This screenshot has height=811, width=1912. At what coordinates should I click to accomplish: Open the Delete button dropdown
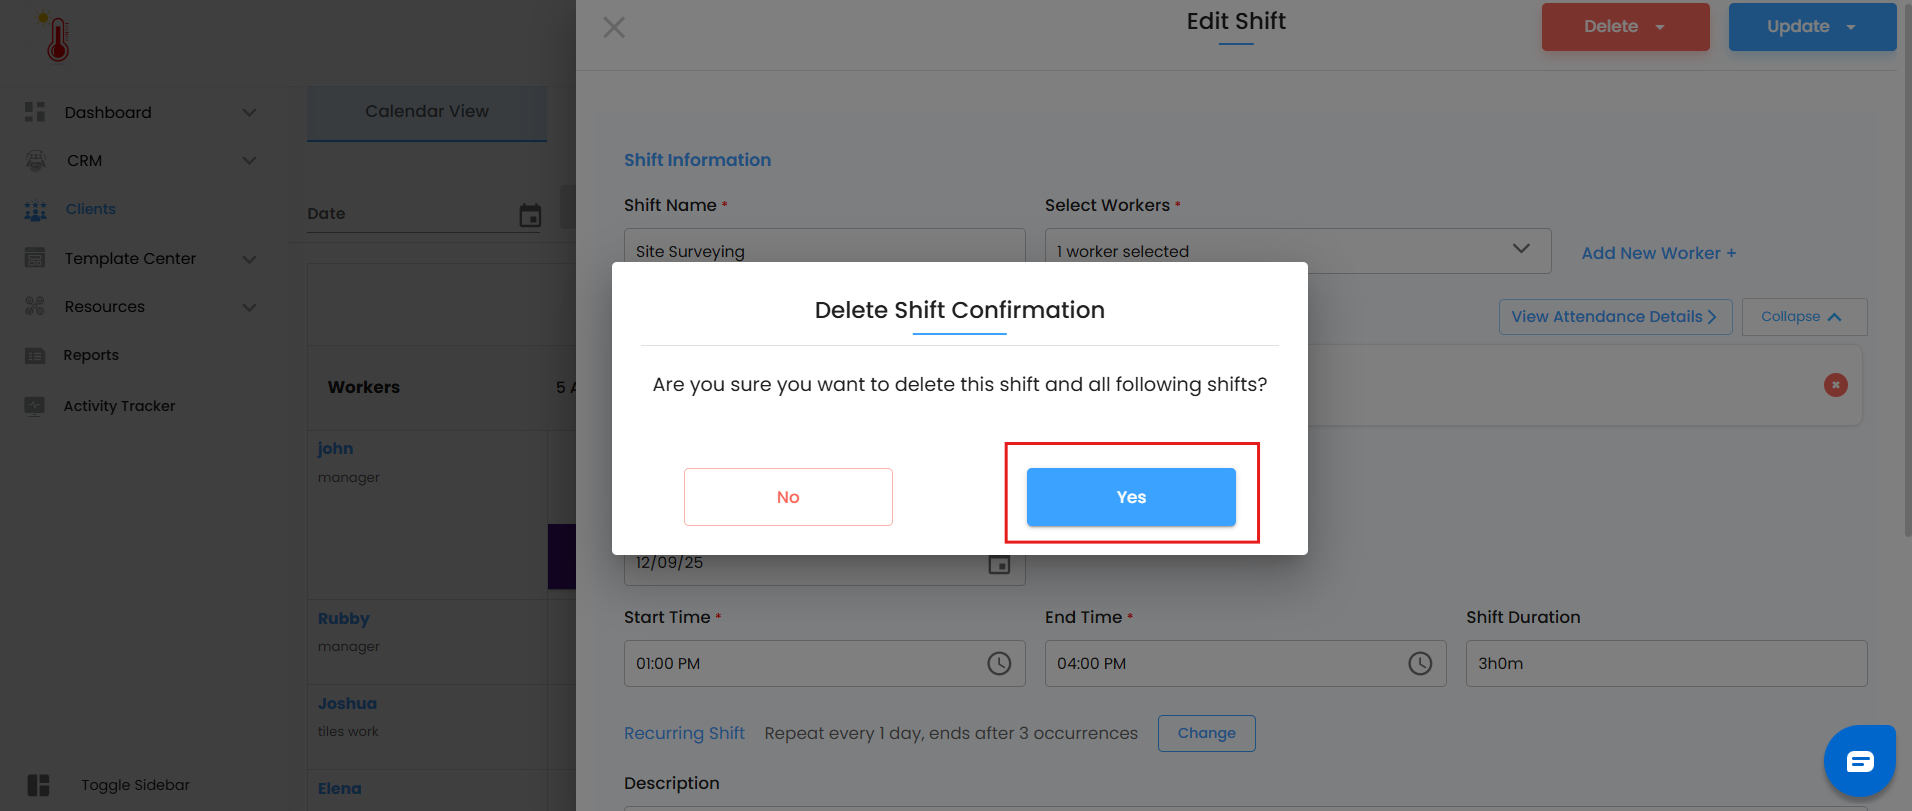[x=1660, y=27]
